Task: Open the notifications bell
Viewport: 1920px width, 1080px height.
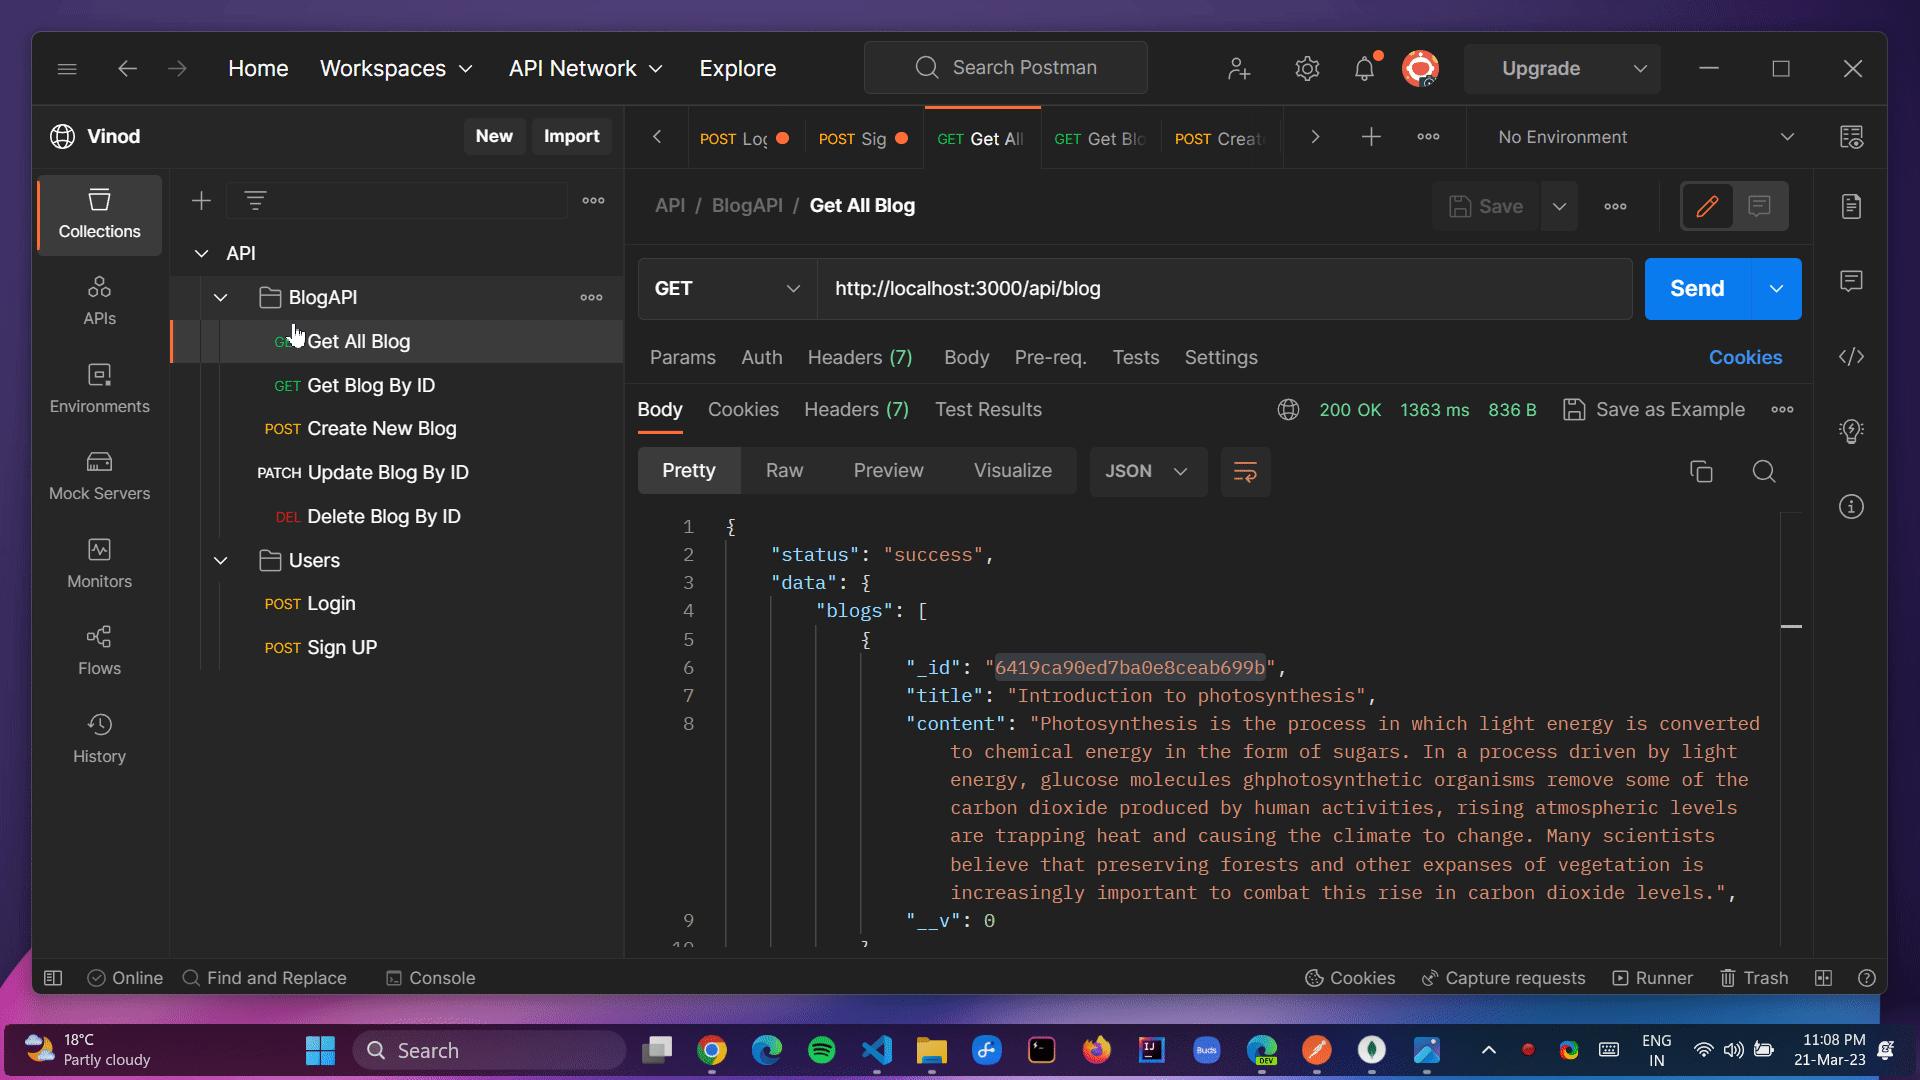Action: (x=1364, y=69)
